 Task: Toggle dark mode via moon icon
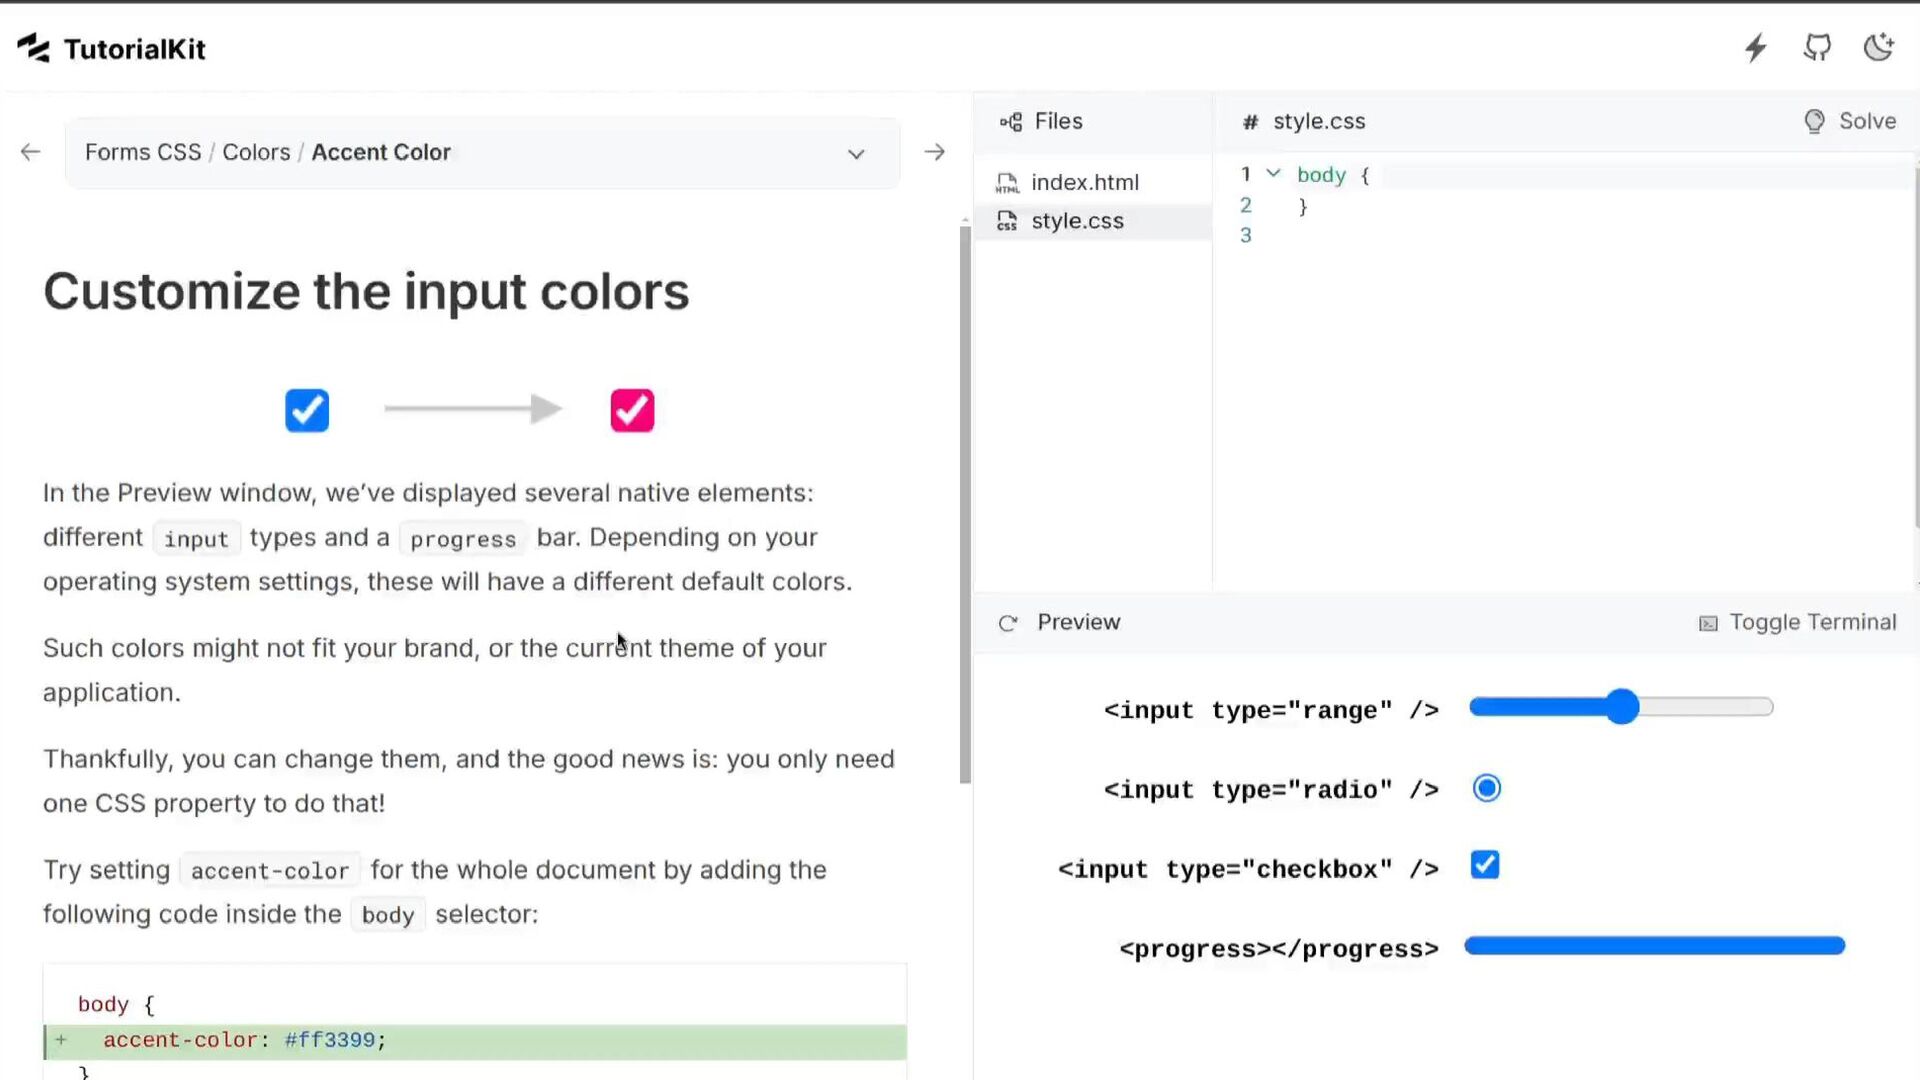point(1879,48)
